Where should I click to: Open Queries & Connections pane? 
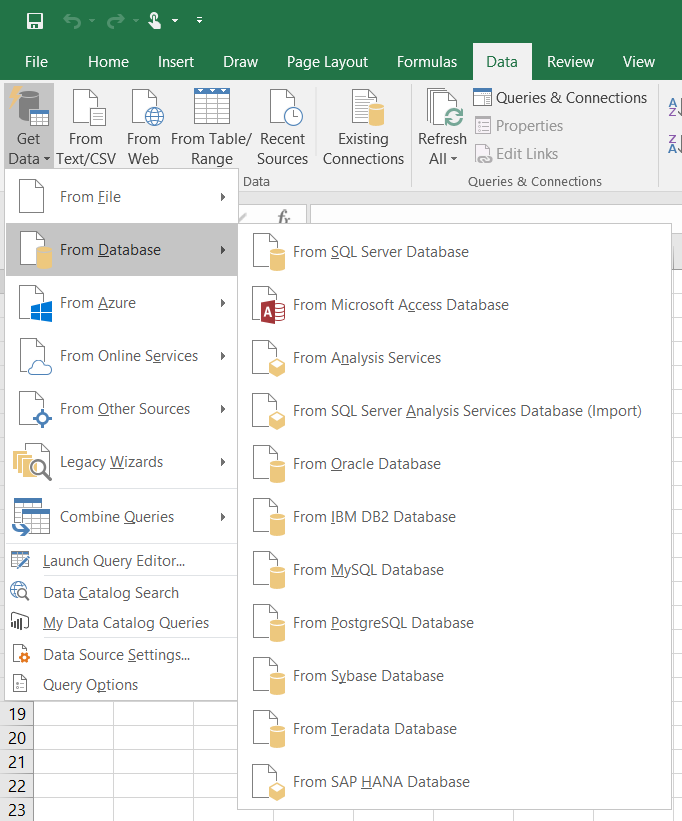[561, 98]
